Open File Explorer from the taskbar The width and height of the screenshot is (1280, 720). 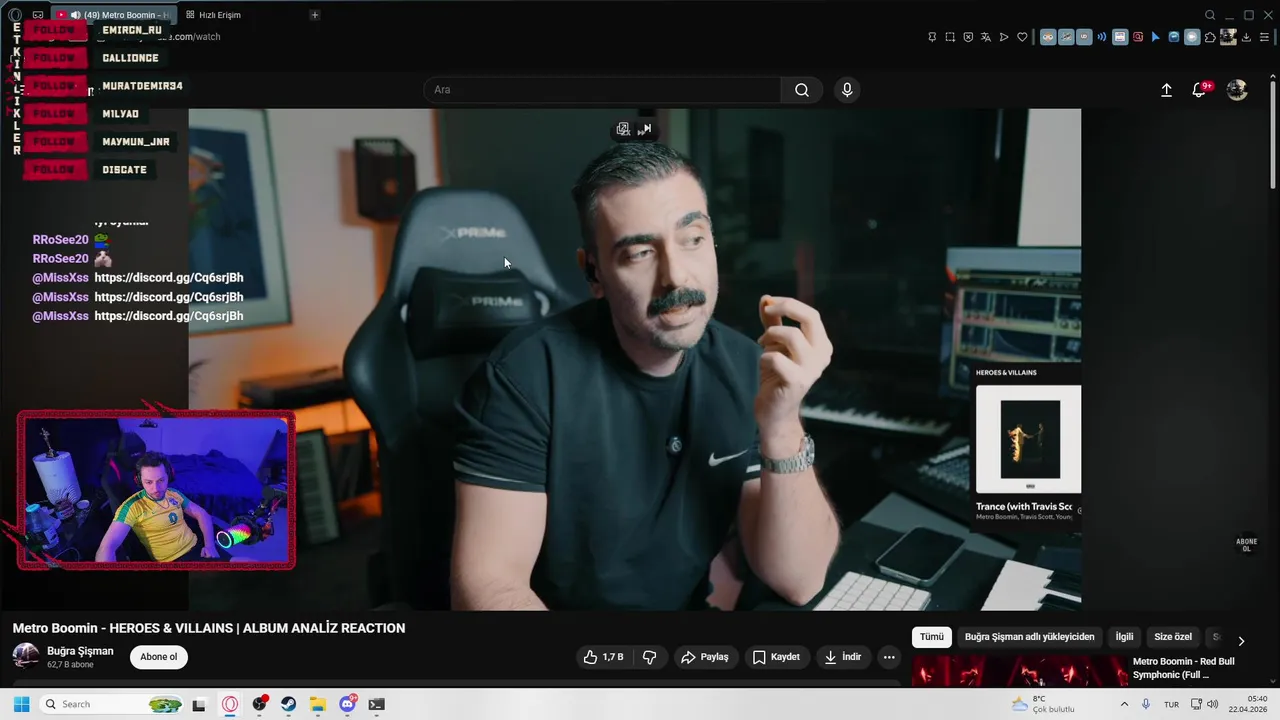(318, 704)
